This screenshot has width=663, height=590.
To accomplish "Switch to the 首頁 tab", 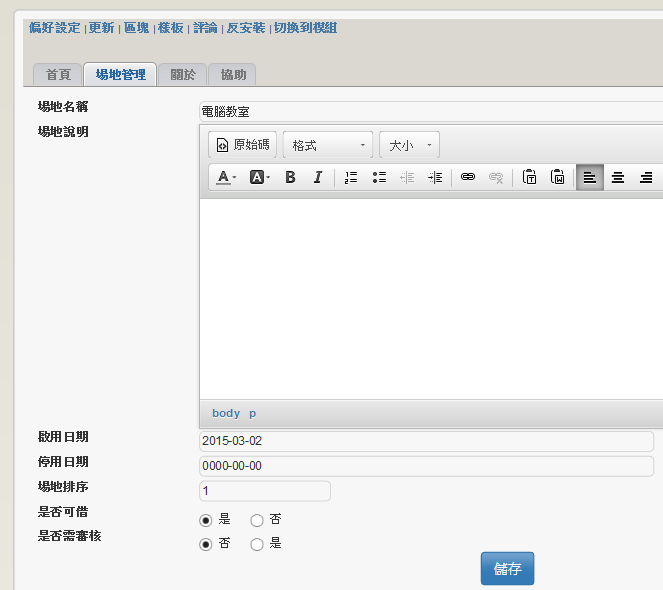I will point(58,75).
